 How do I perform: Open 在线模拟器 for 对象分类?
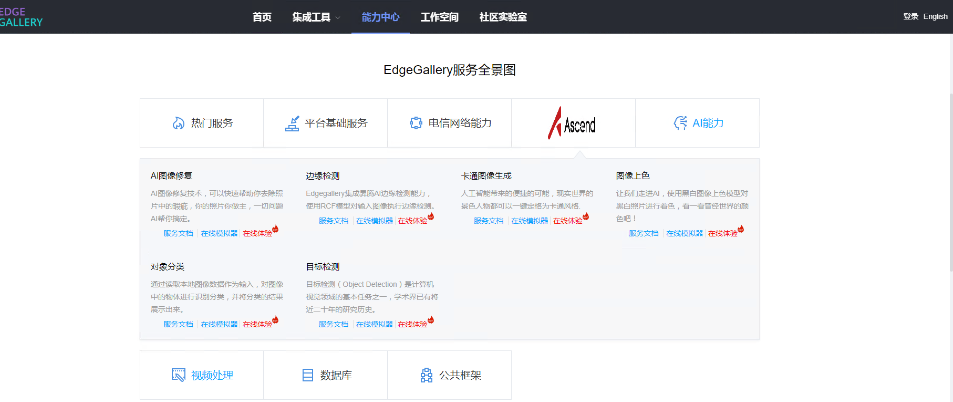coord(219,324)
